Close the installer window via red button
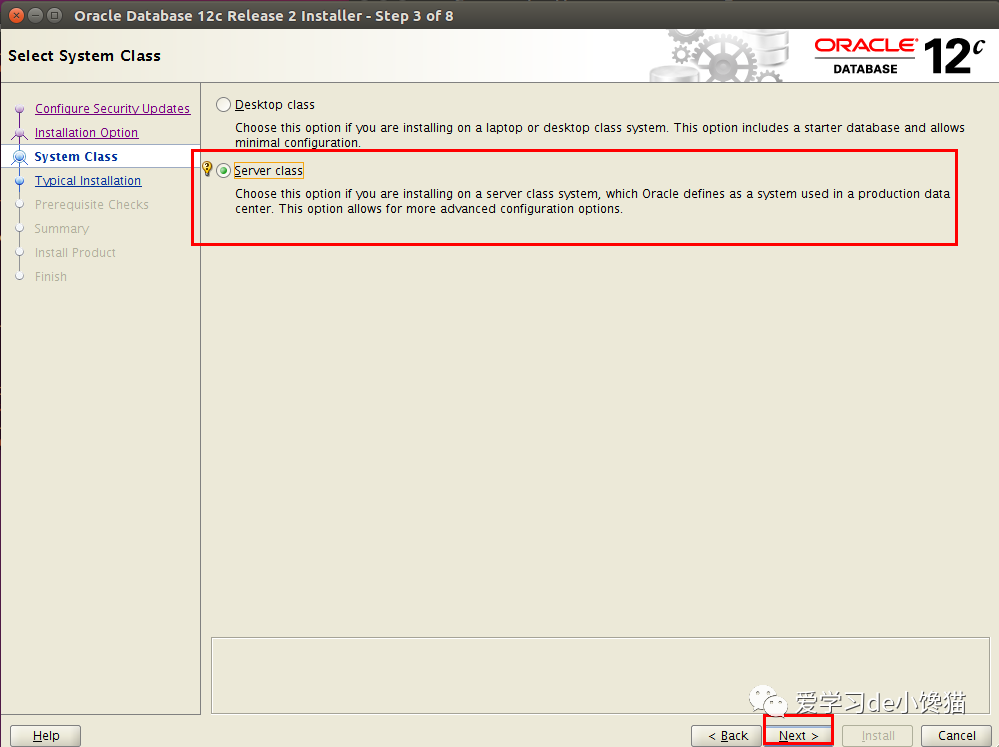Viewport: 999px width, 747px height. point(17,15)
